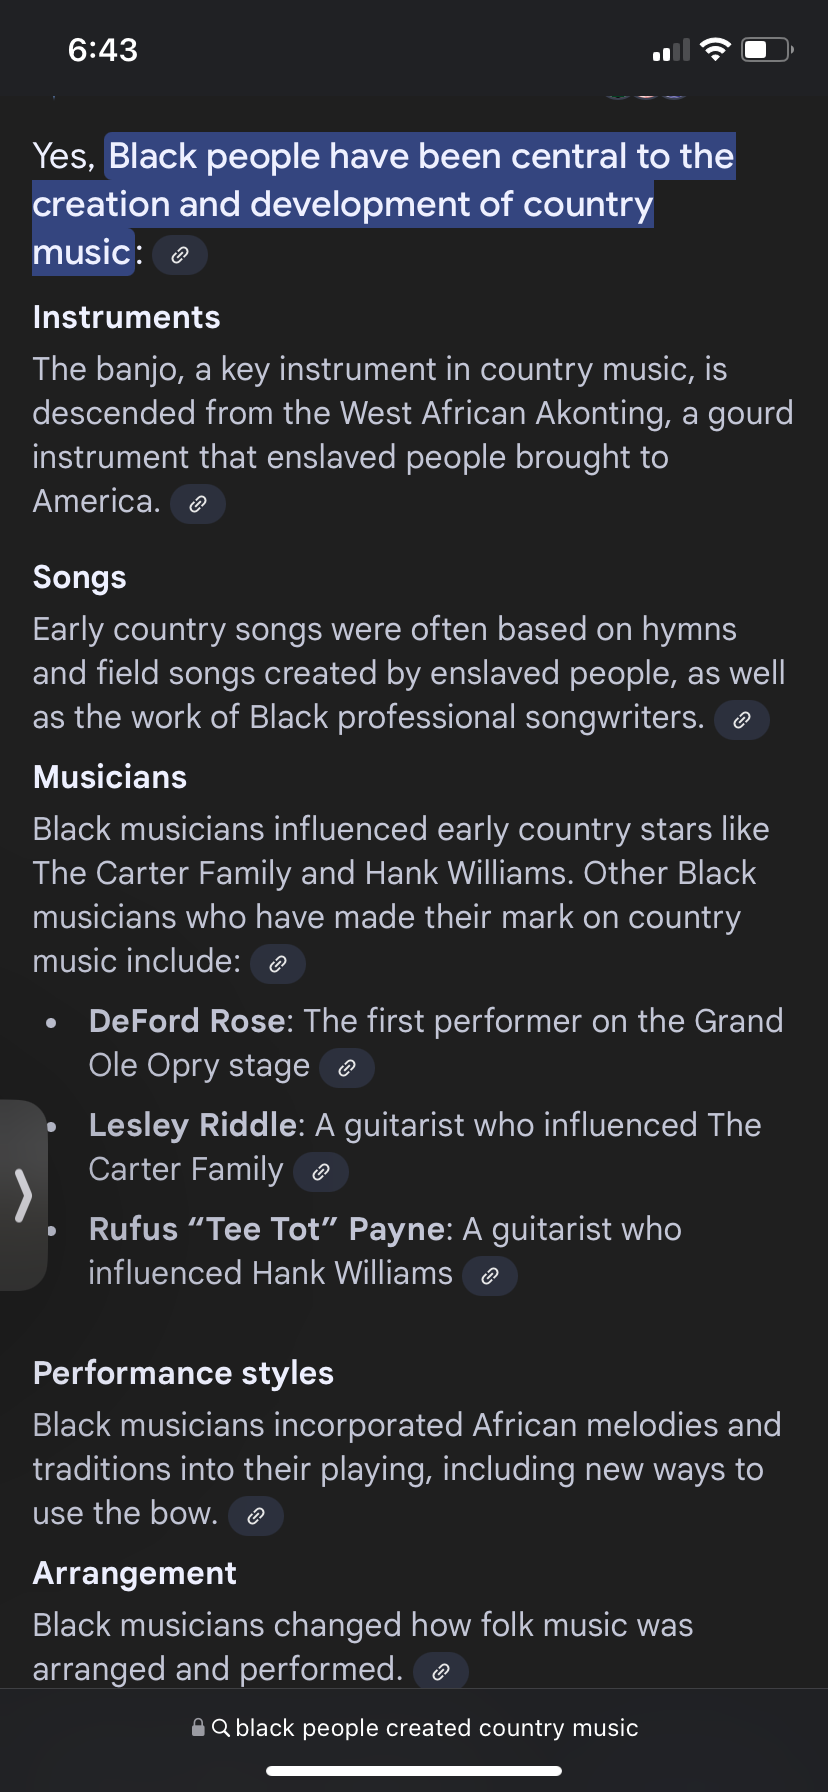Image resolution: width=828 pixels, height=1792 pixels.
Task: Tap the 'Lesley Riddle' bold name
Action: 193,1125
